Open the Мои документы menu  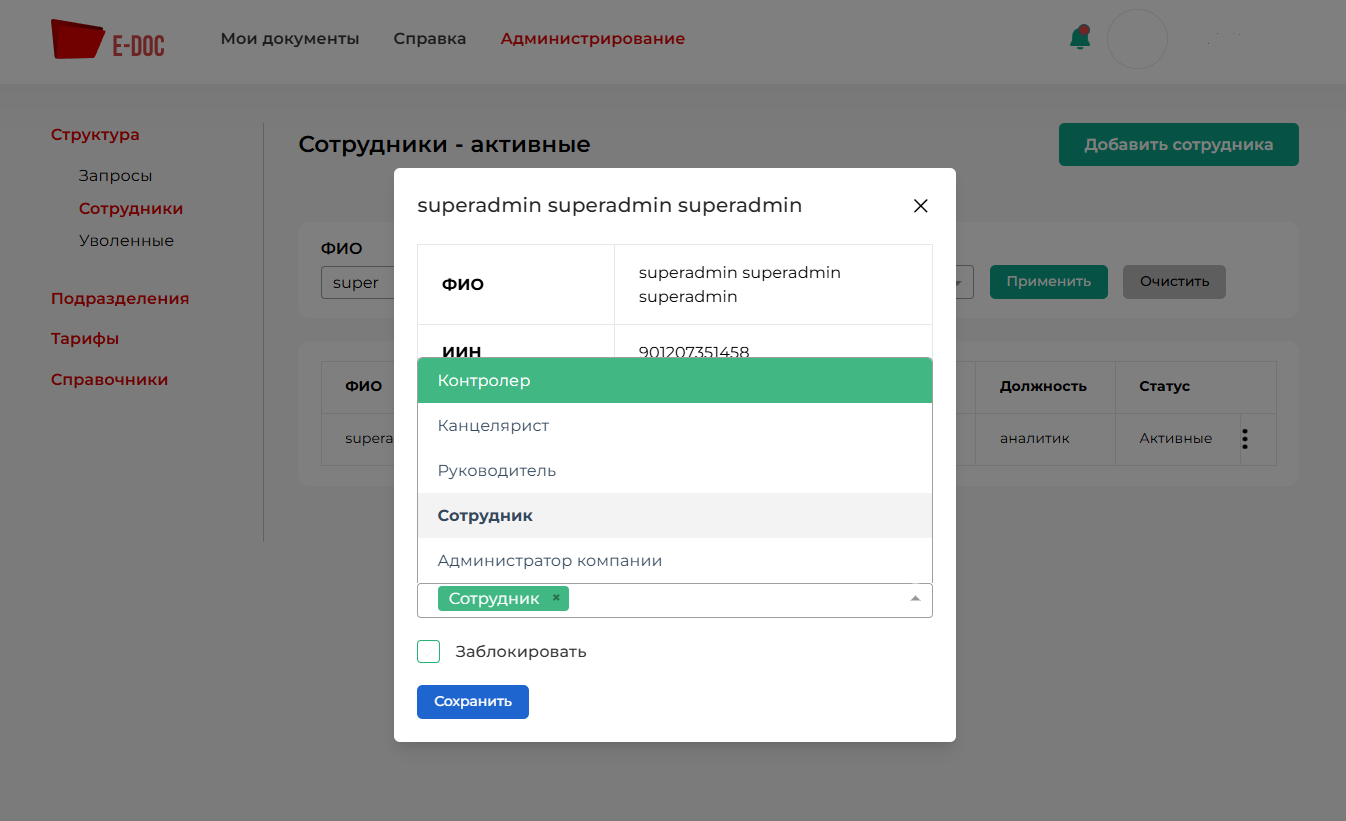(x=290, y=39)
